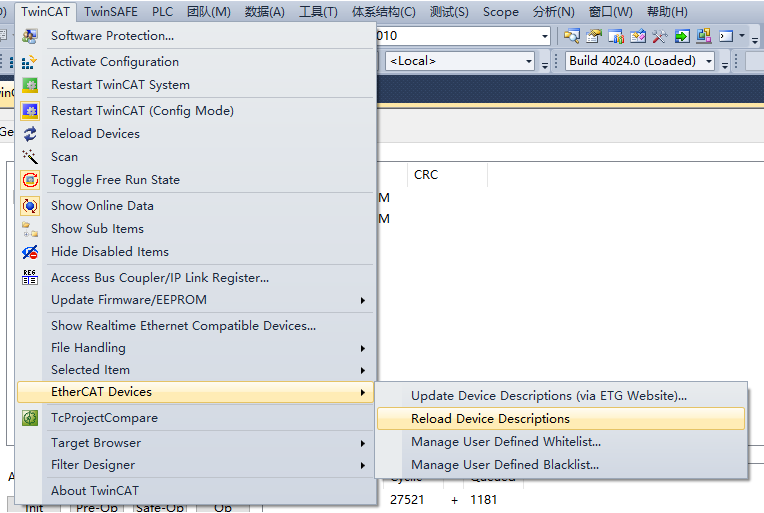Select Reload Device Descriptions

pyautogui.click(x=561, y=419)
